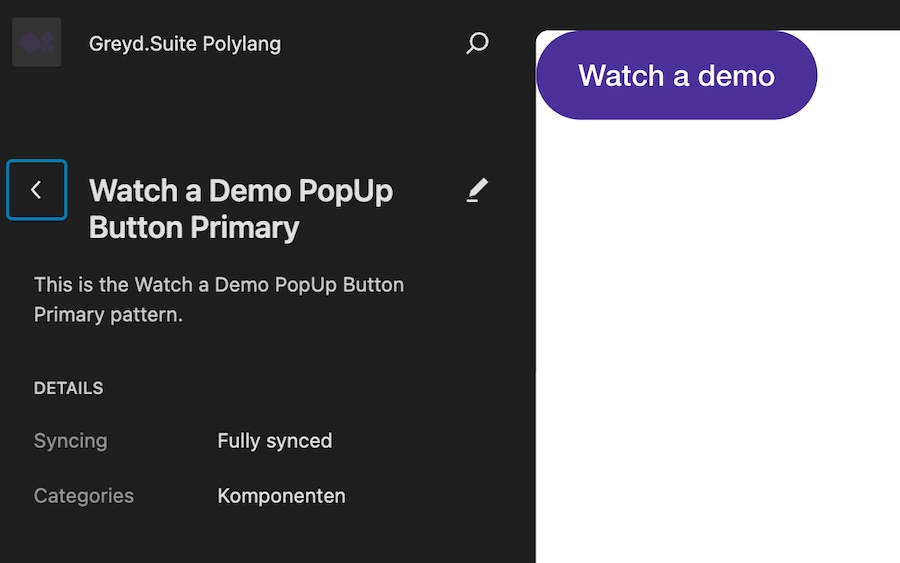Go back using the left chevron button
This screenshot has width=900, height=563.
click(x=37, y=190)
